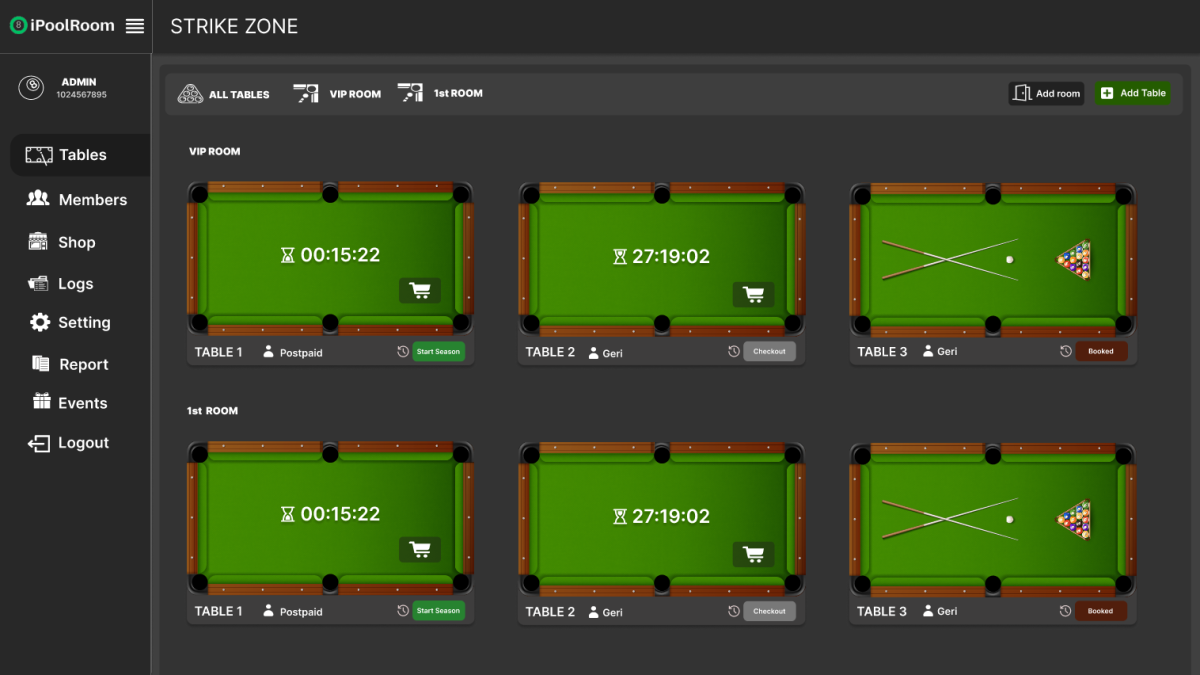Click the history icon on VIP Table 3
The image size is (1200, 675).
(x=1065, y=351)
